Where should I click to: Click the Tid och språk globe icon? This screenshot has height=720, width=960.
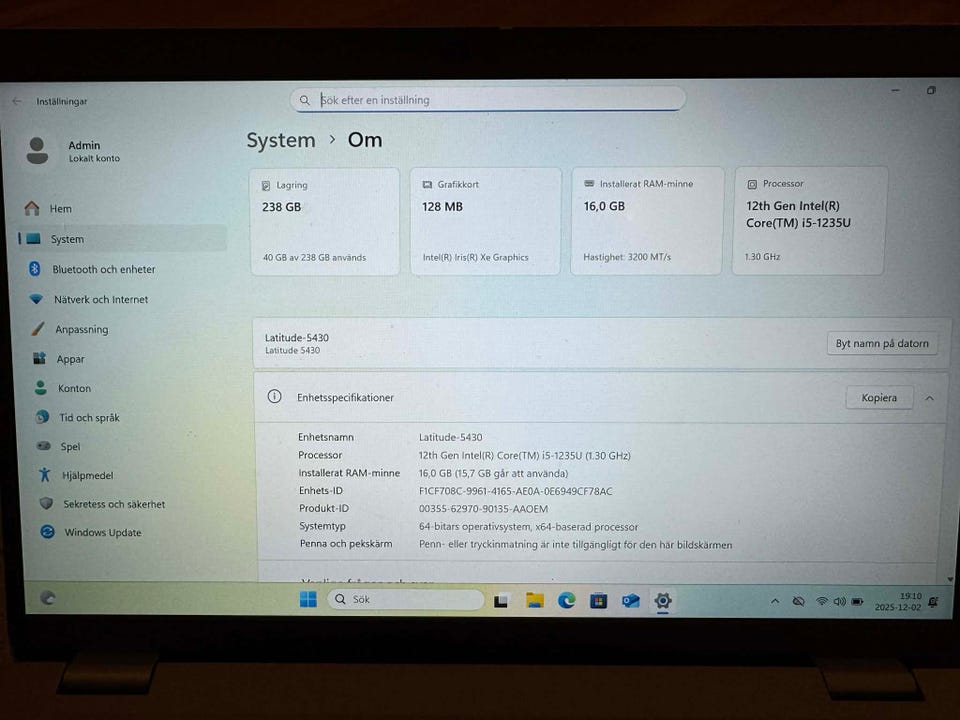click(42, 417)
